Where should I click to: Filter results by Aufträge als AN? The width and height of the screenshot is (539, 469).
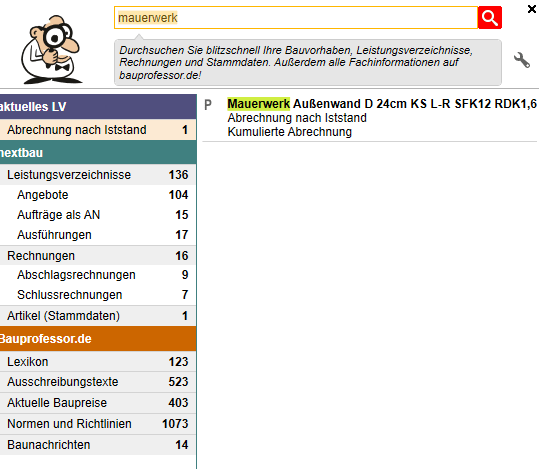point(98,215)
